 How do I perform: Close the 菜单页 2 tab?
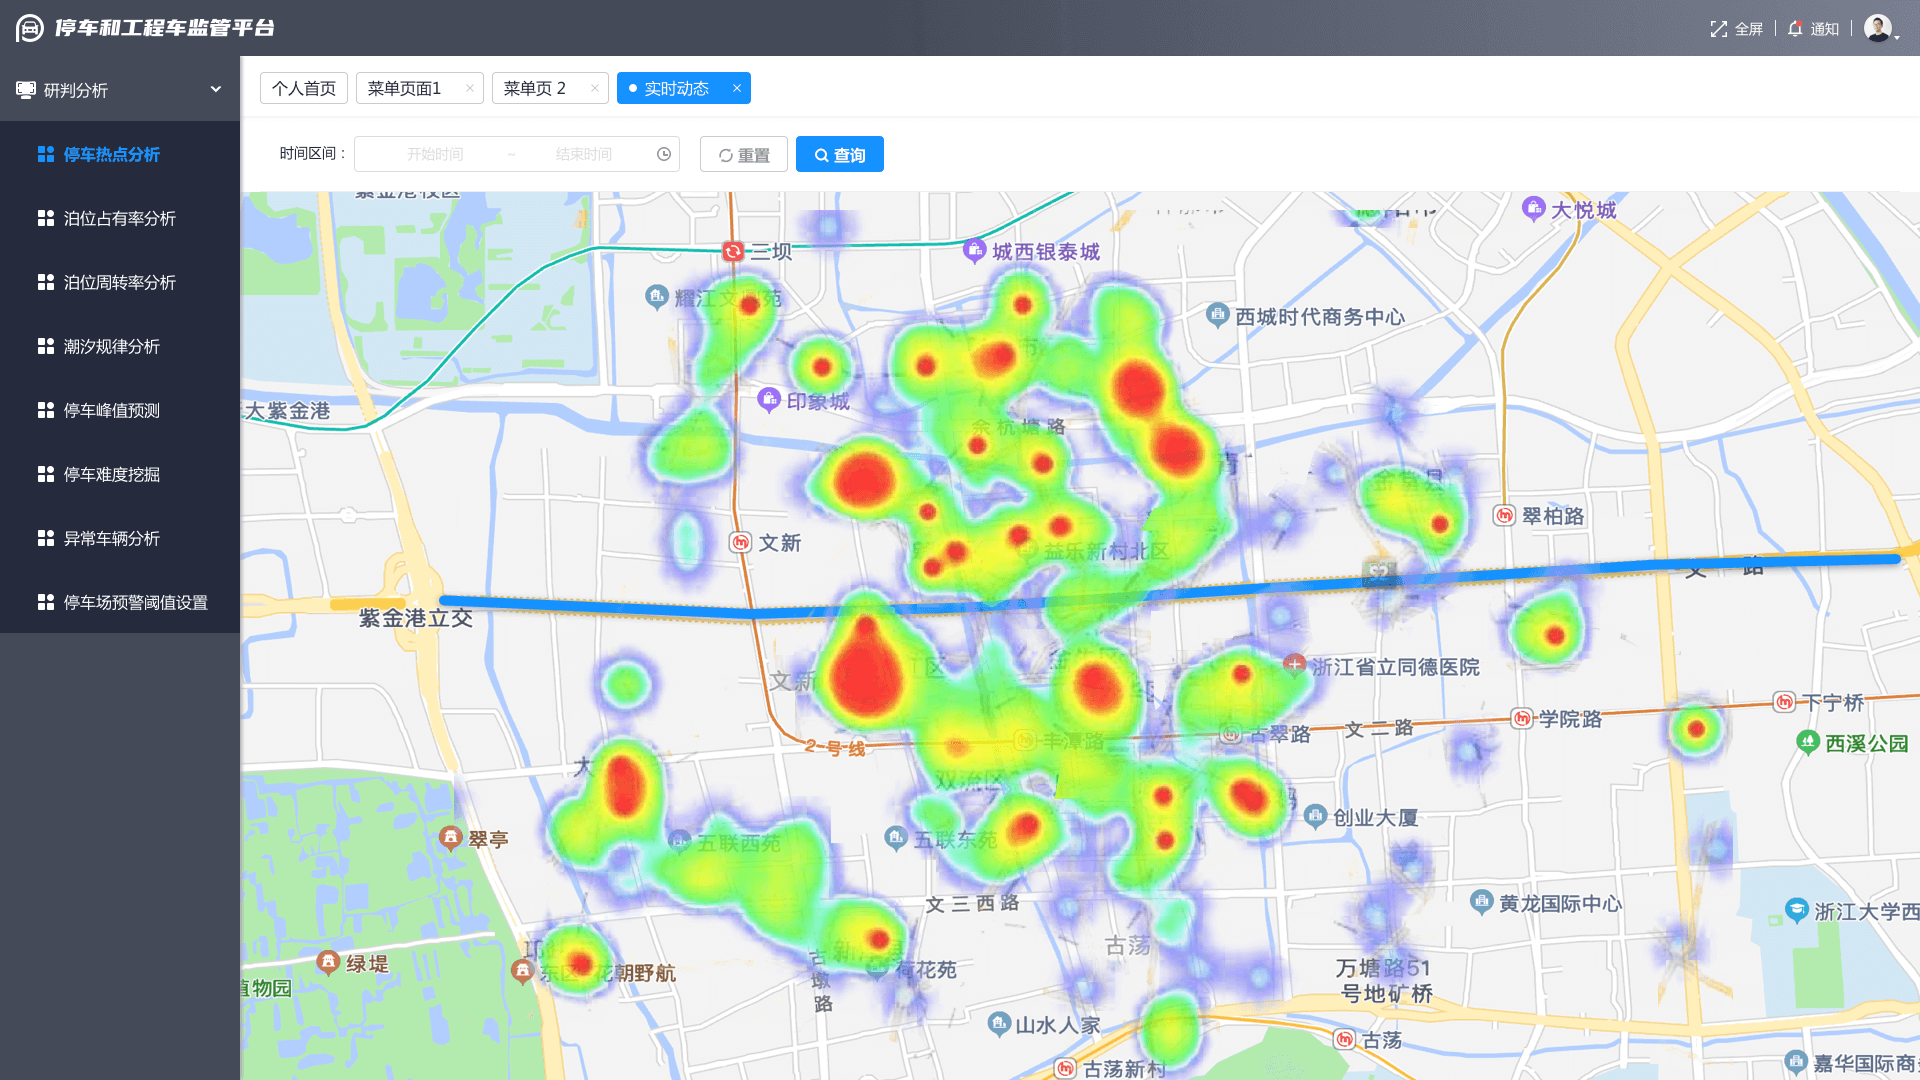595,88
